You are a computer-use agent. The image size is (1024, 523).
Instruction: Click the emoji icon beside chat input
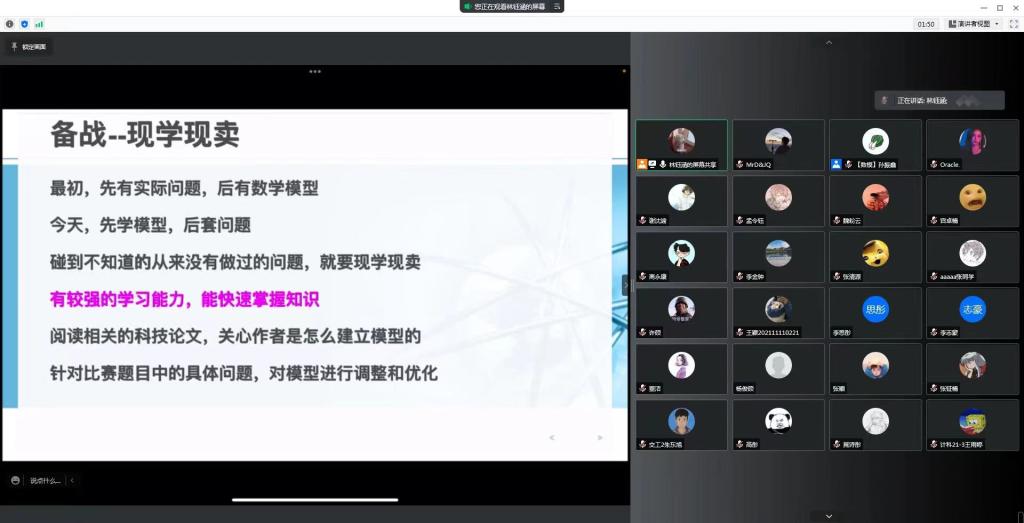[15, 480]
